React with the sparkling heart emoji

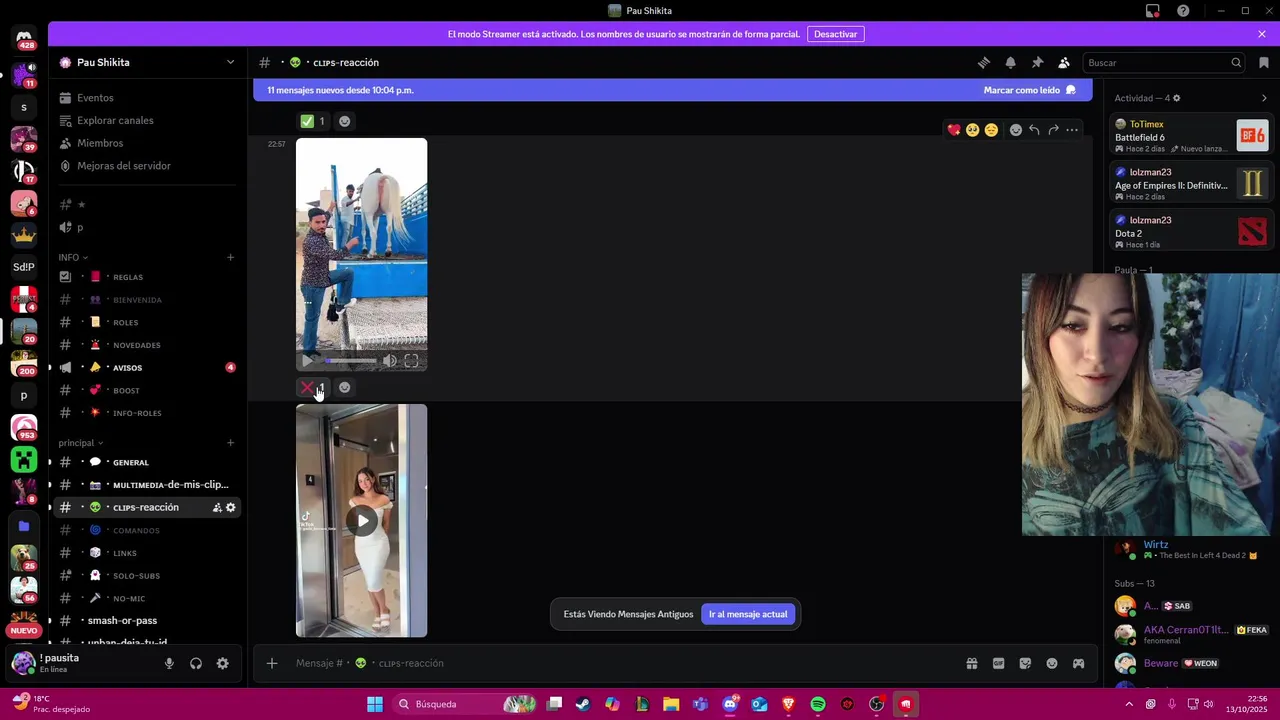(x=954, y=130)
